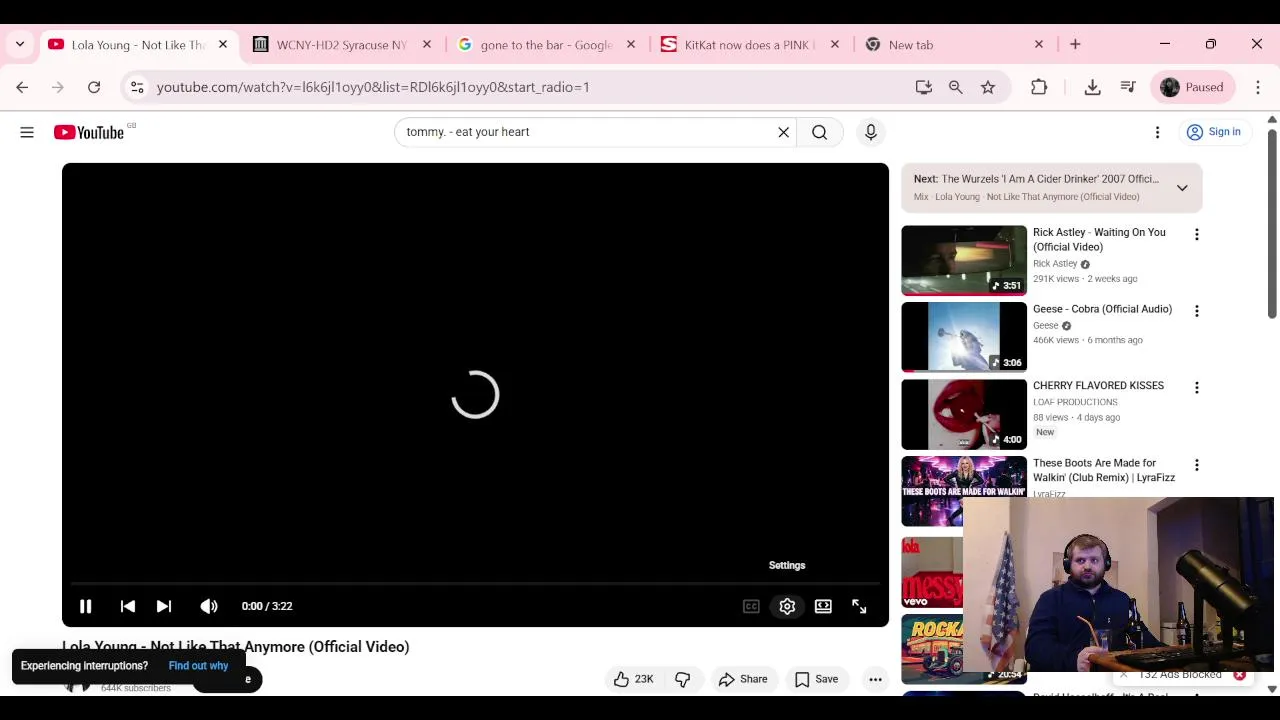Open Geese - Cobra video thumbnail
1280x720 pixels.
964,337
